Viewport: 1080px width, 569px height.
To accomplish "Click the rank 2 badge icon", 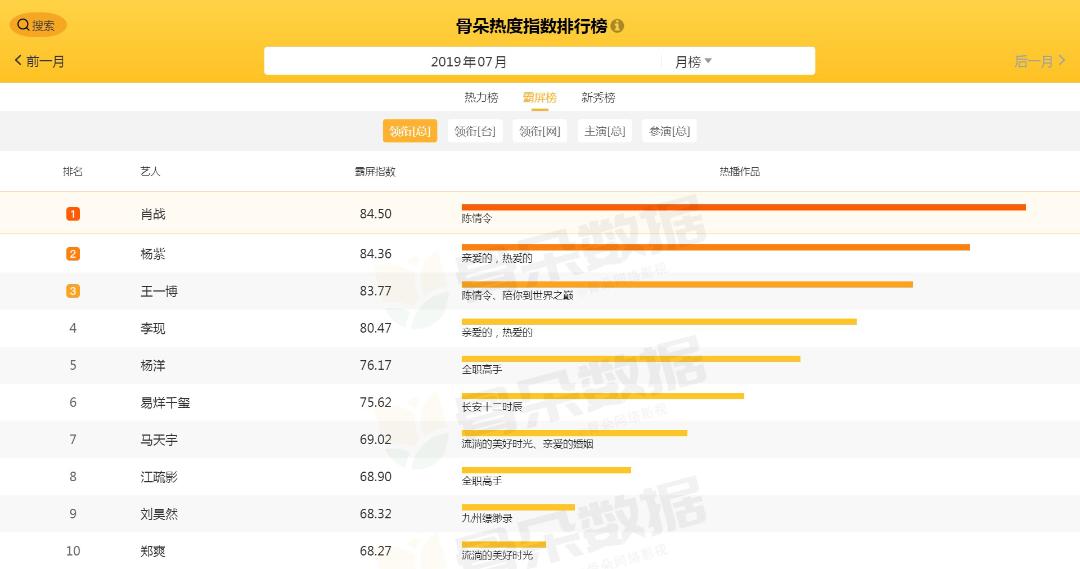I will pos(73,254).
